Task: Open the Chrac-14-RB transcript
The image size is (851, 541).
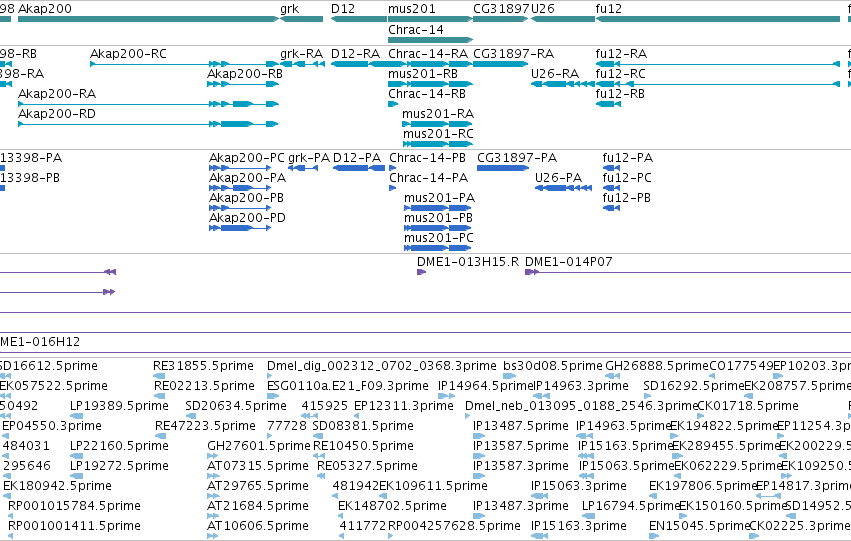Action: [393, 104]
